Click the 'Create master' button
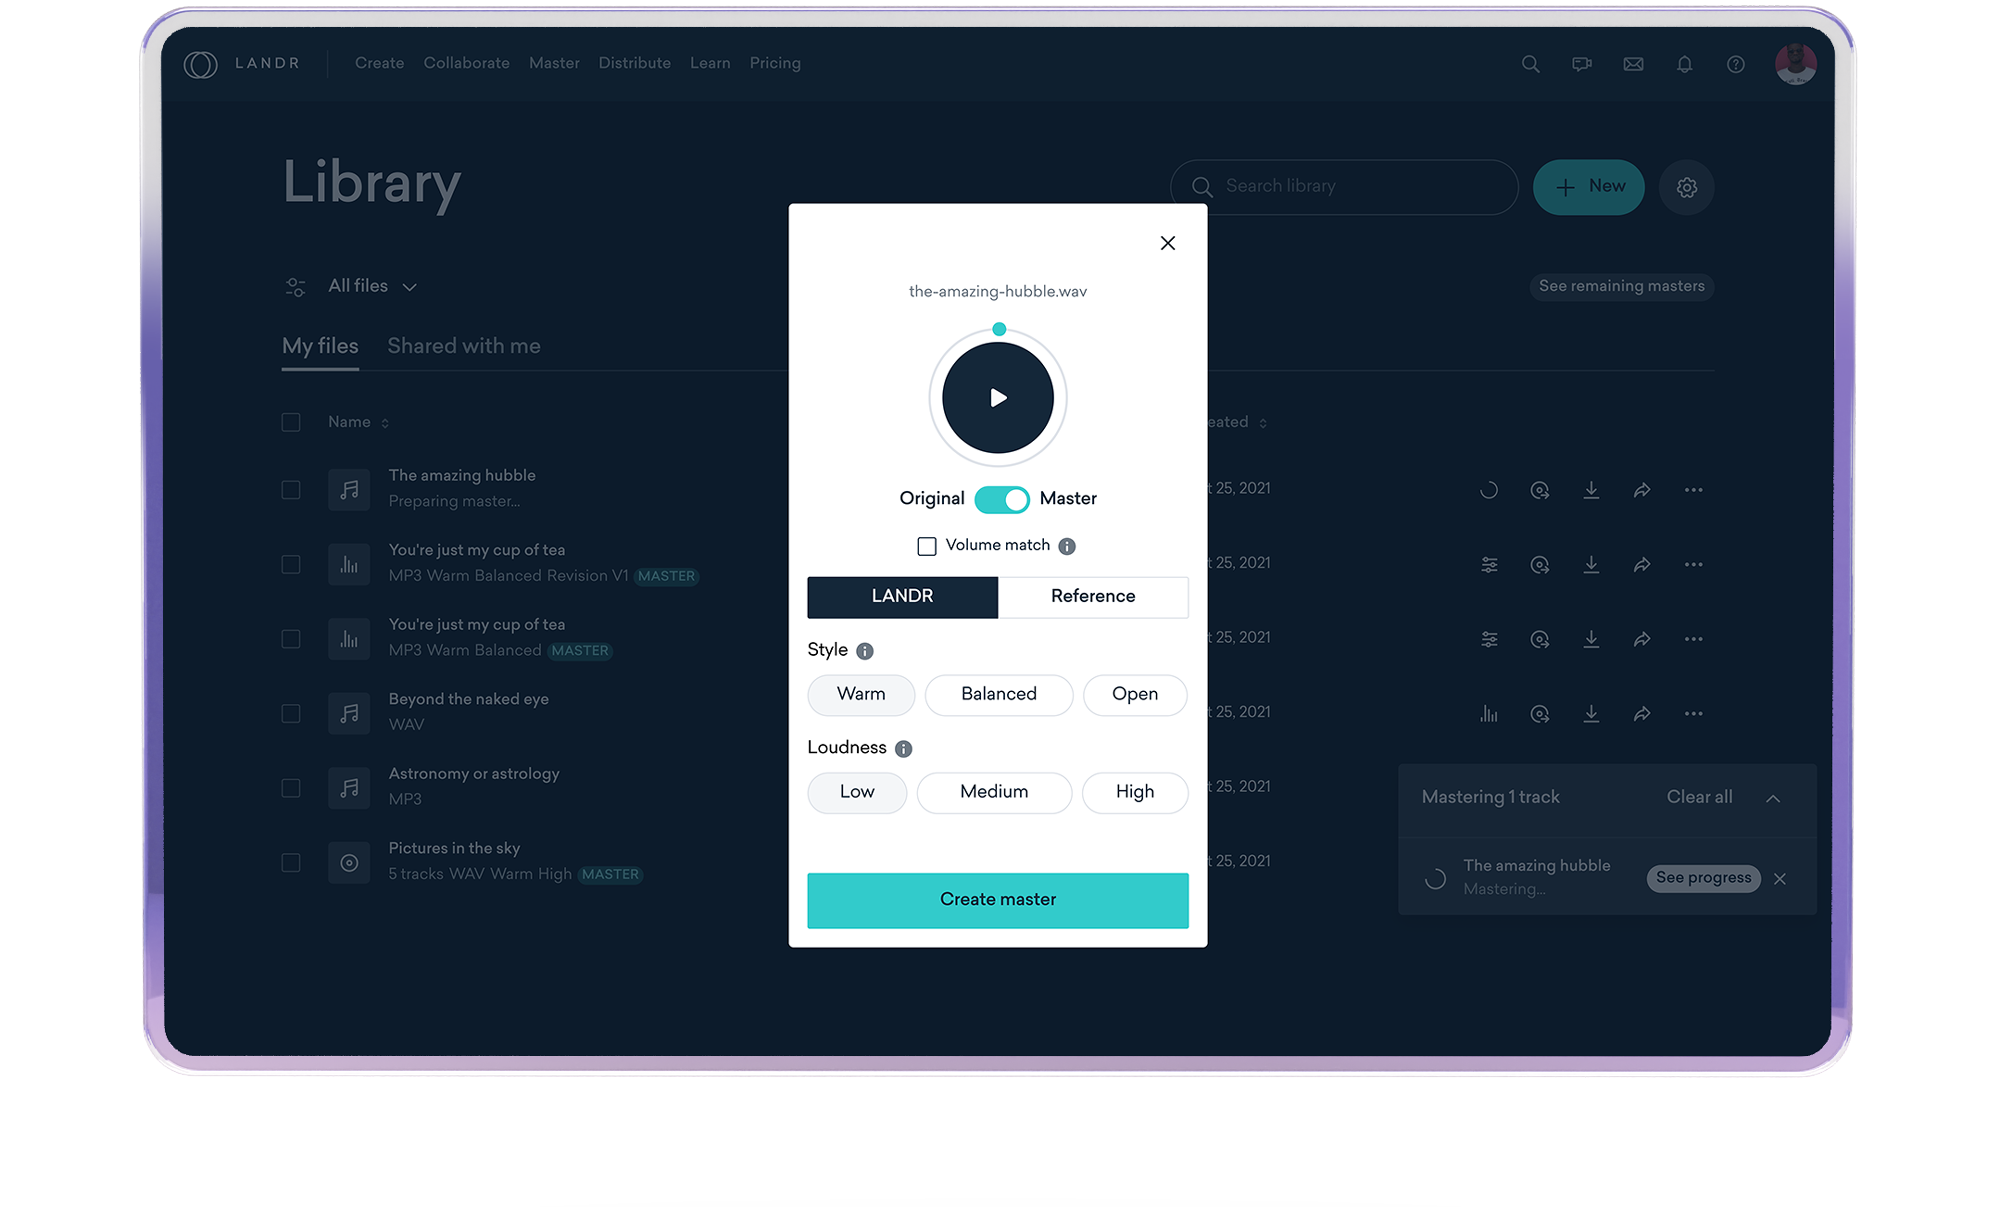This screenshot has width=2000, height=1207. (x=997, y=898)
